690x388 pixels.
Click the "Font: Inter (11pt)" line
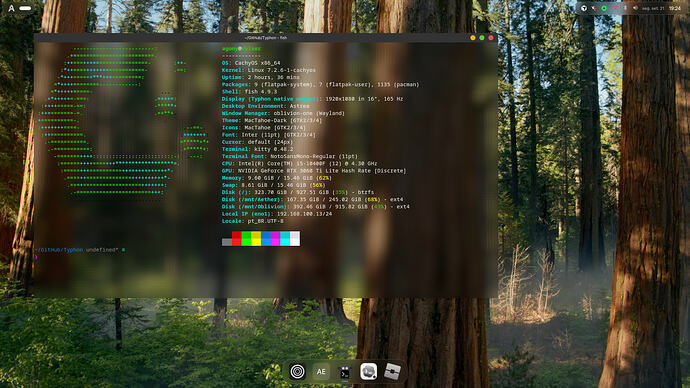tap(268, 135)
